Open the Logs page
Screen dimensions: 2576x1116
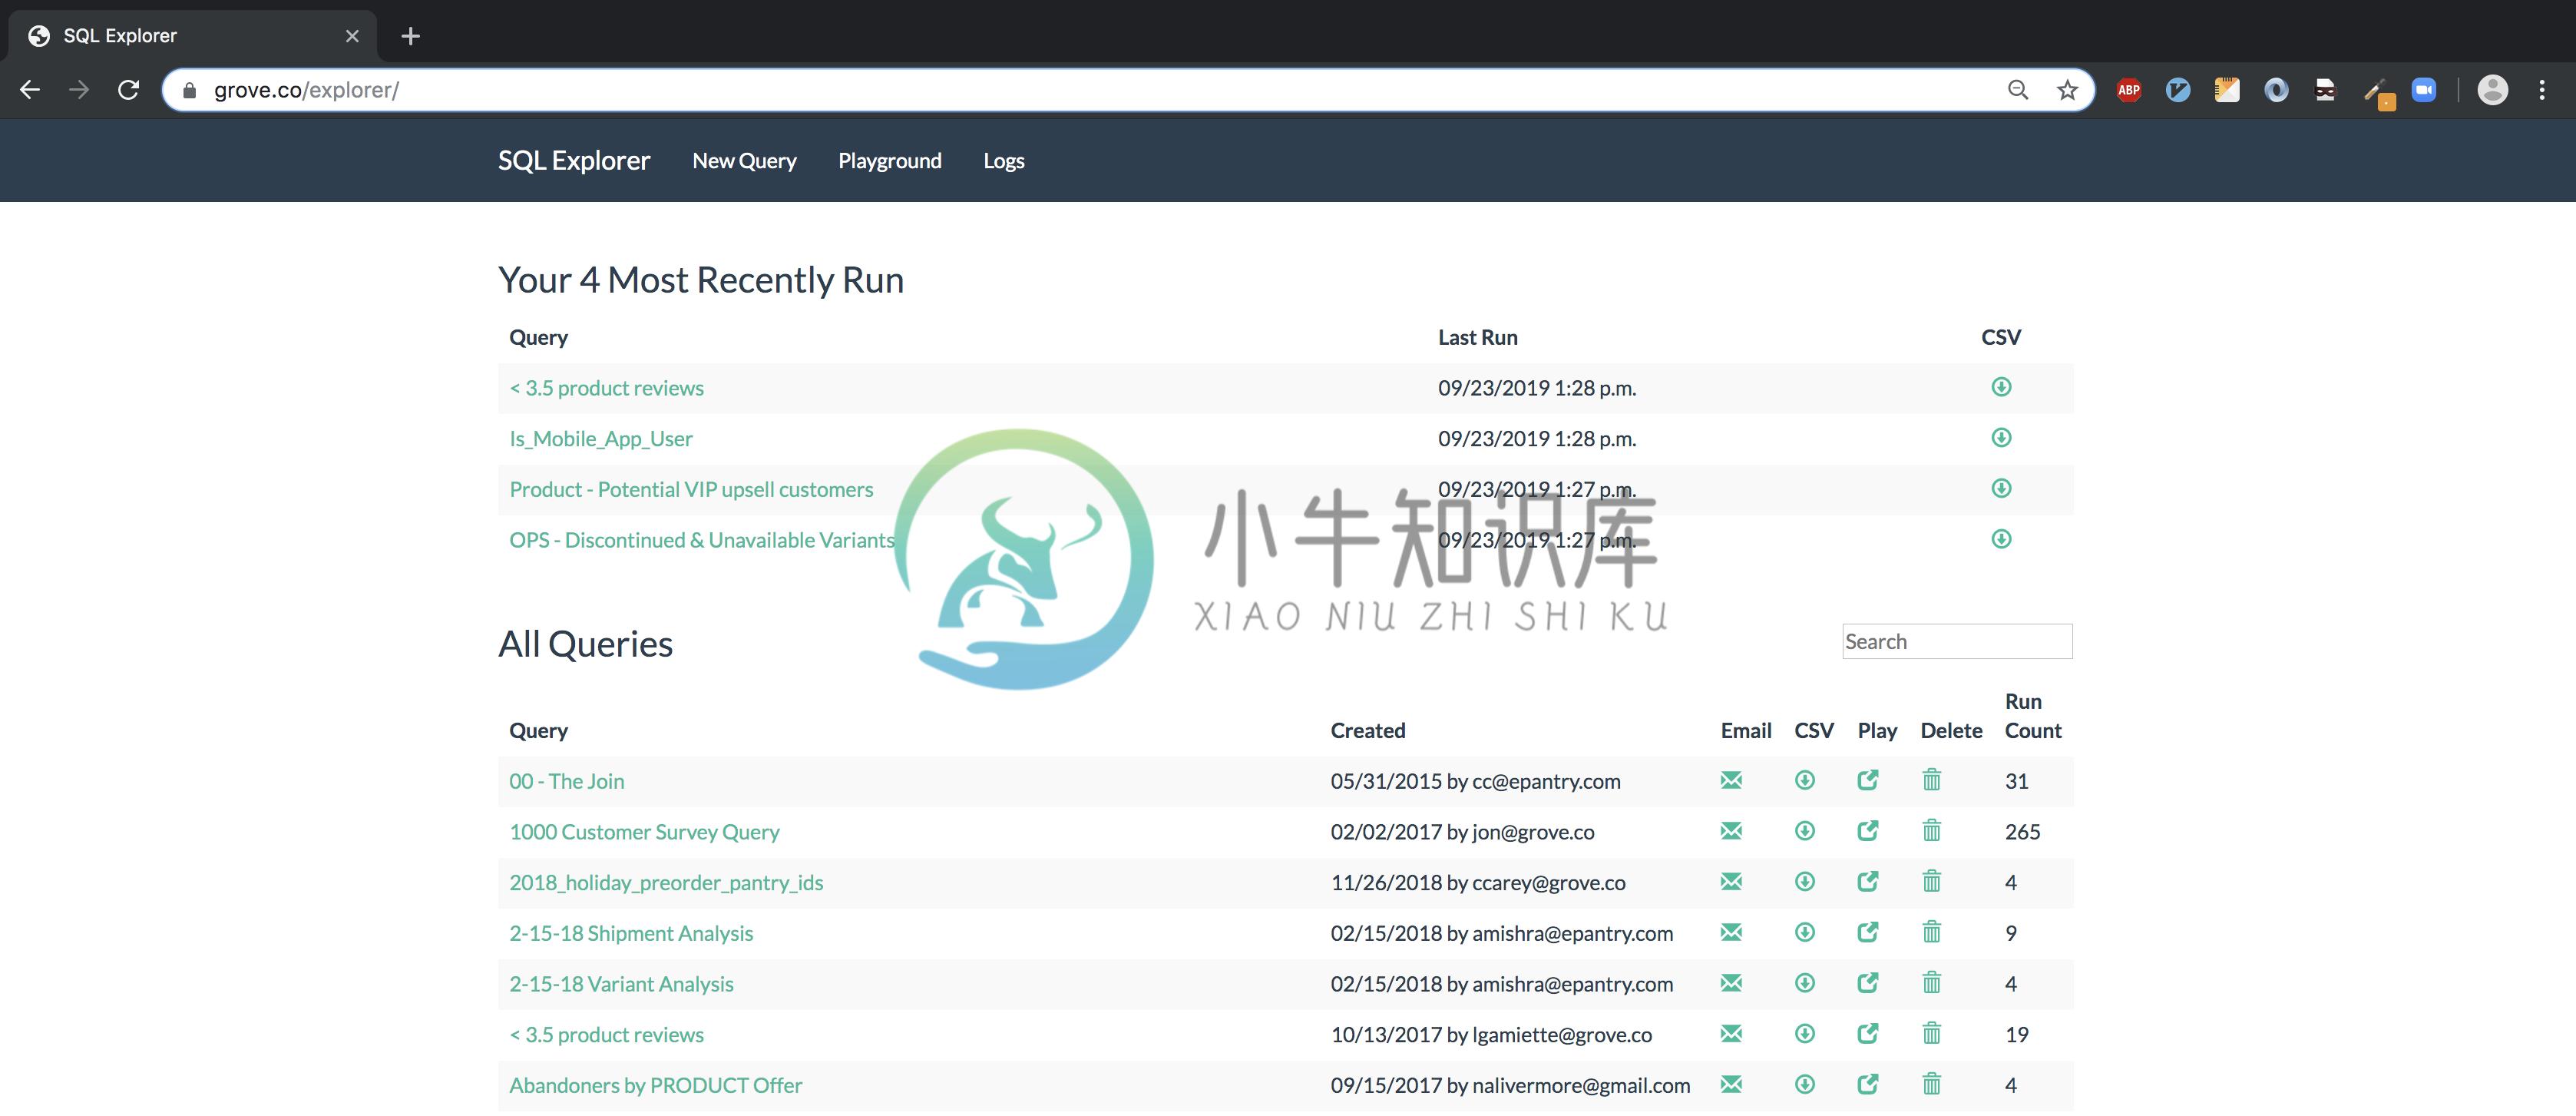(1004, 161)
